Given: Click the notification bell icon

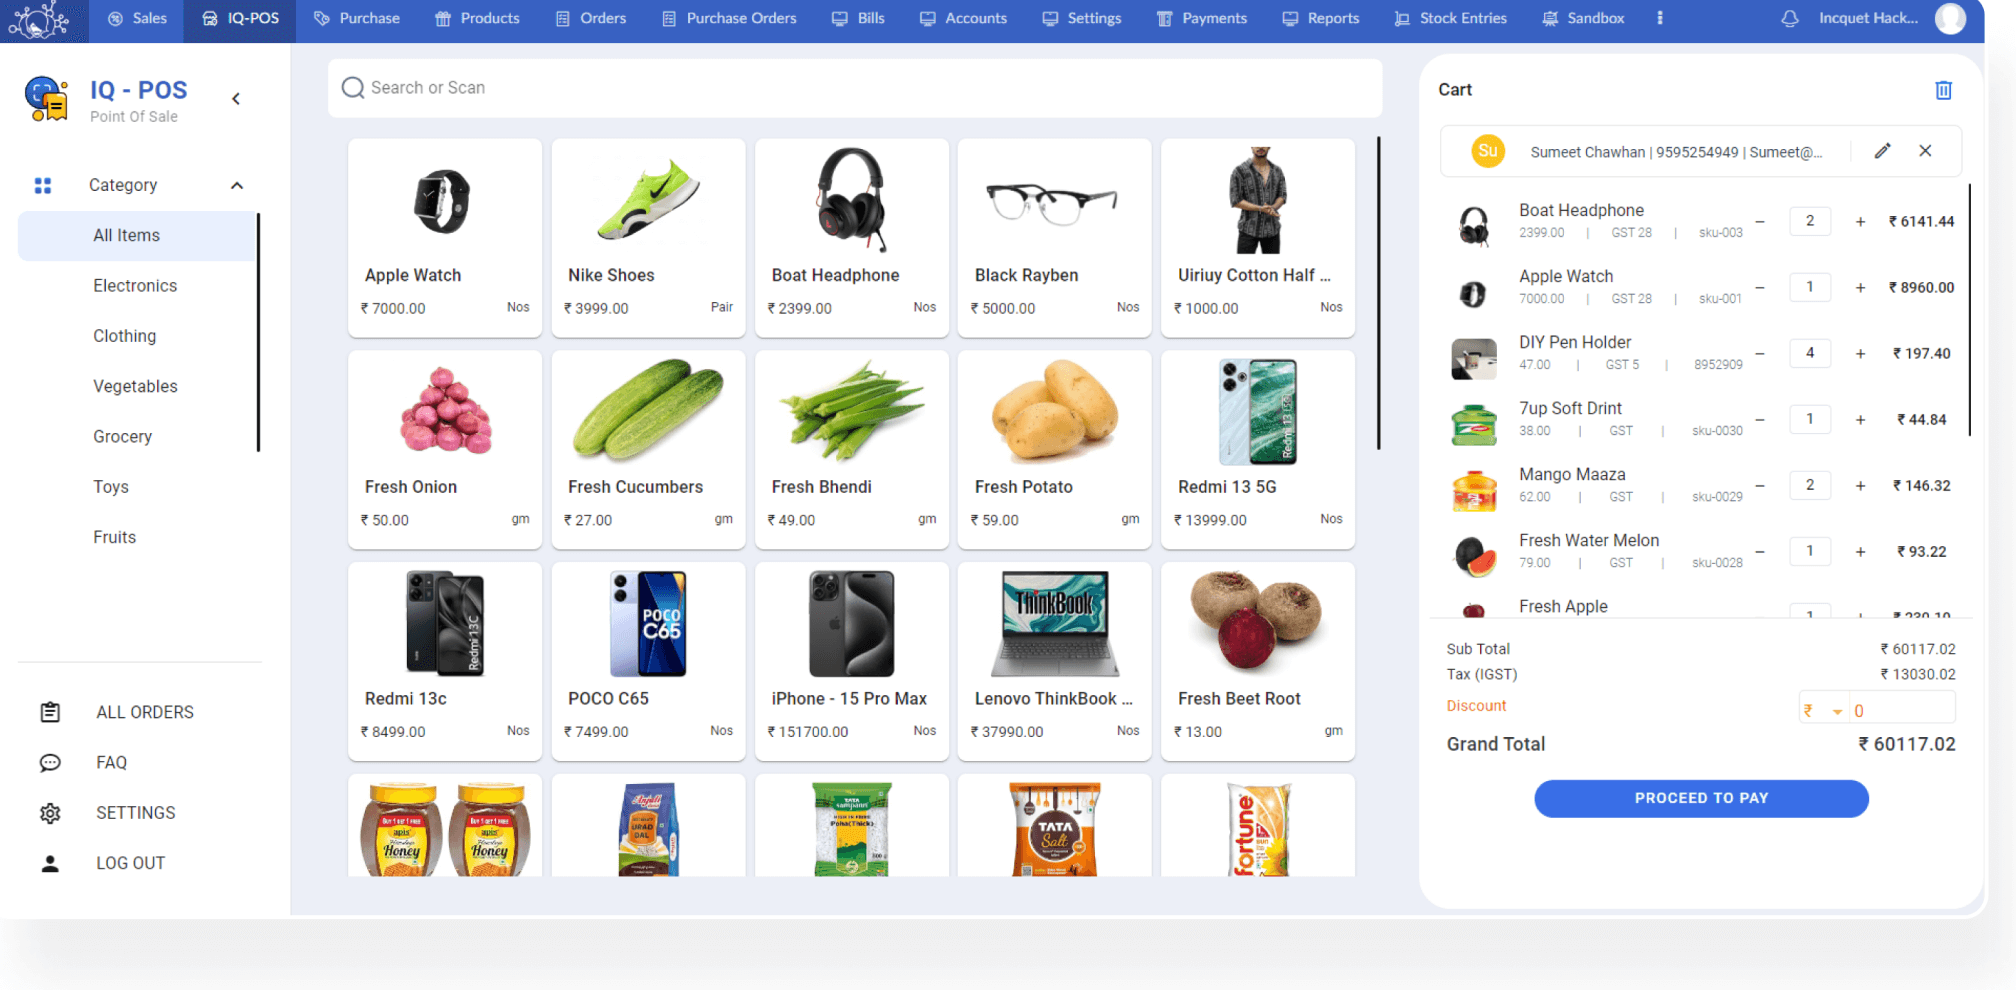Looking at the screenshot, I should (1790, 18).
